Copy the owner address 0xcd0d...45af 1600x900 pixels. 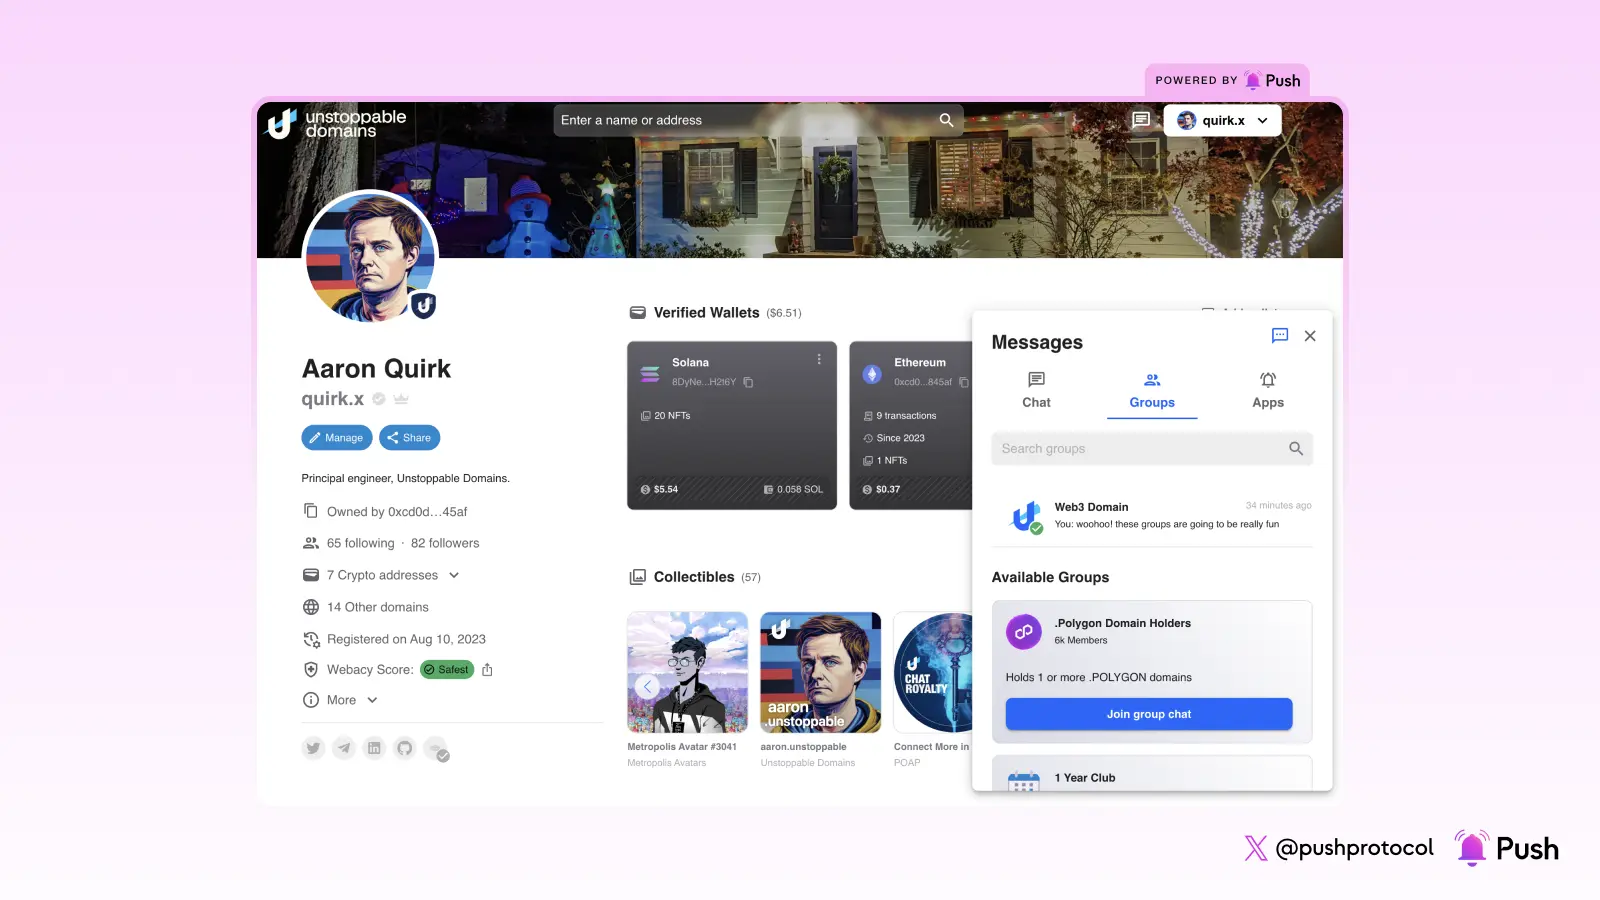tap(311, 510)
